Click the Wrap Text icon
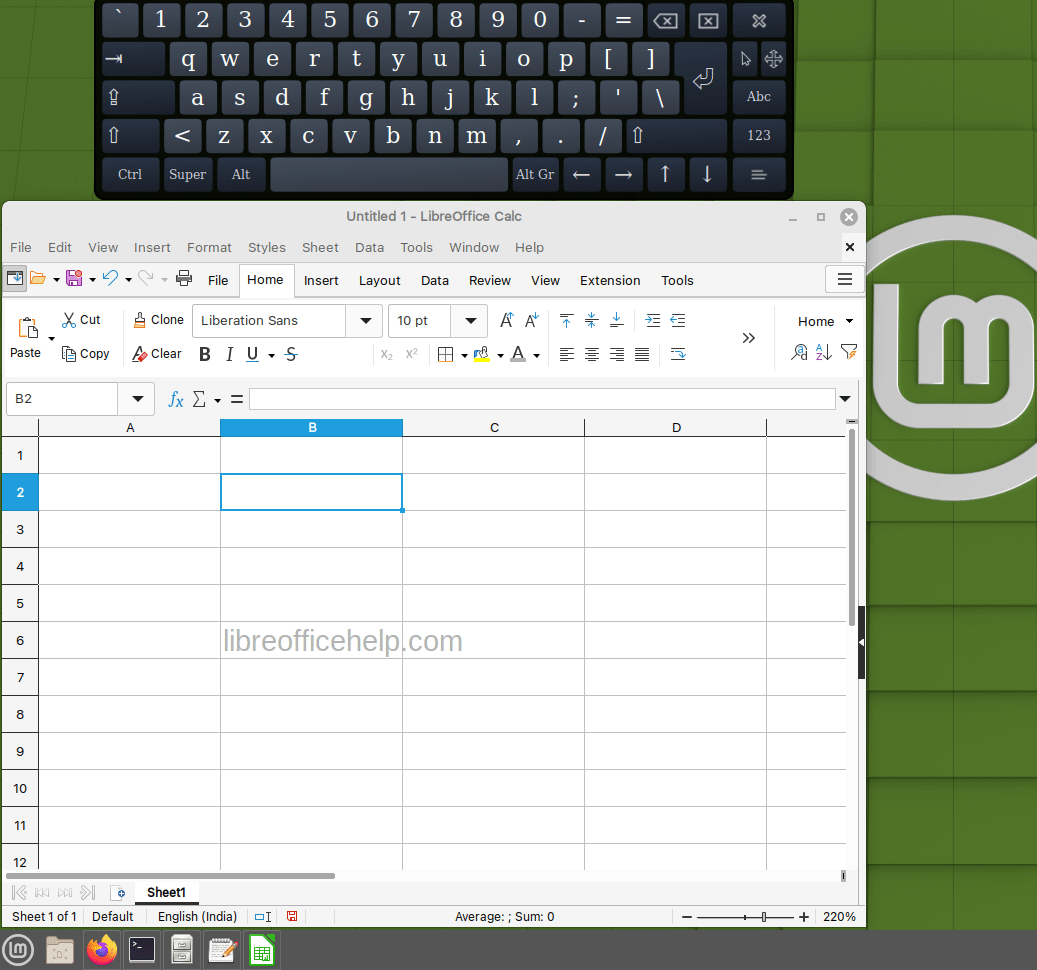Viewport: 1037px width, 970px height. pos(678,354)
